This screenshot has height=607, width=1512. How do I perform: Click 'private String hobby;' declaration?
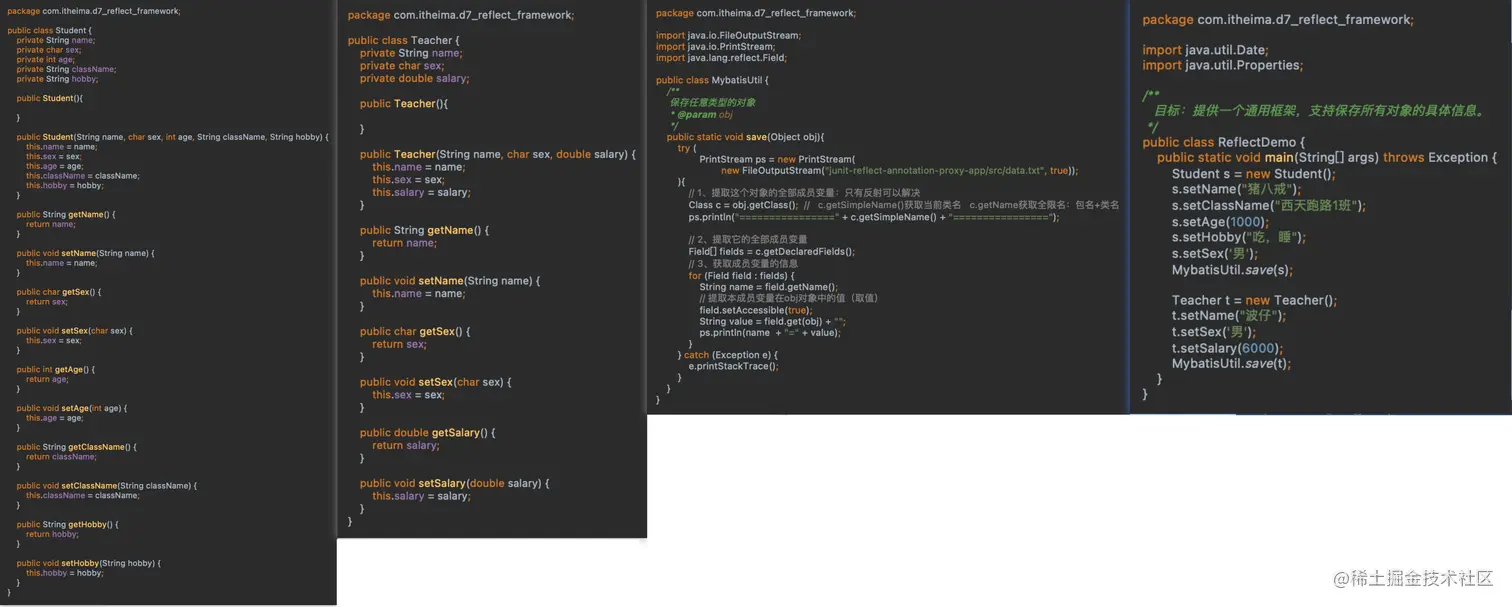[58, 79]
